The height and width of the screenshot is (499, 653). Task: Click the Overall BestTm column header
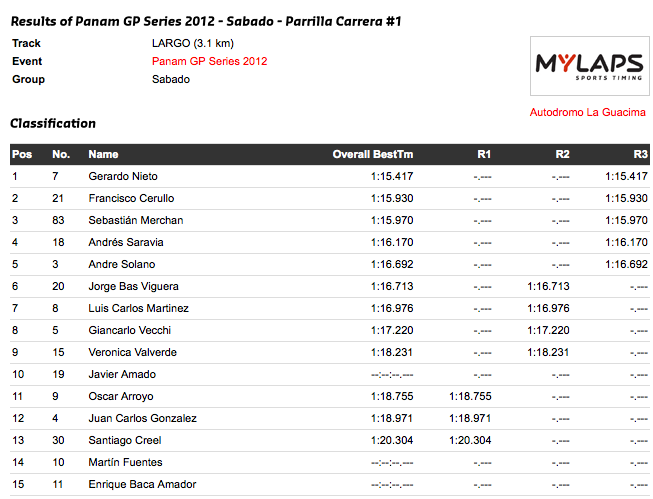pyautogui.click(x=373, y=155)
